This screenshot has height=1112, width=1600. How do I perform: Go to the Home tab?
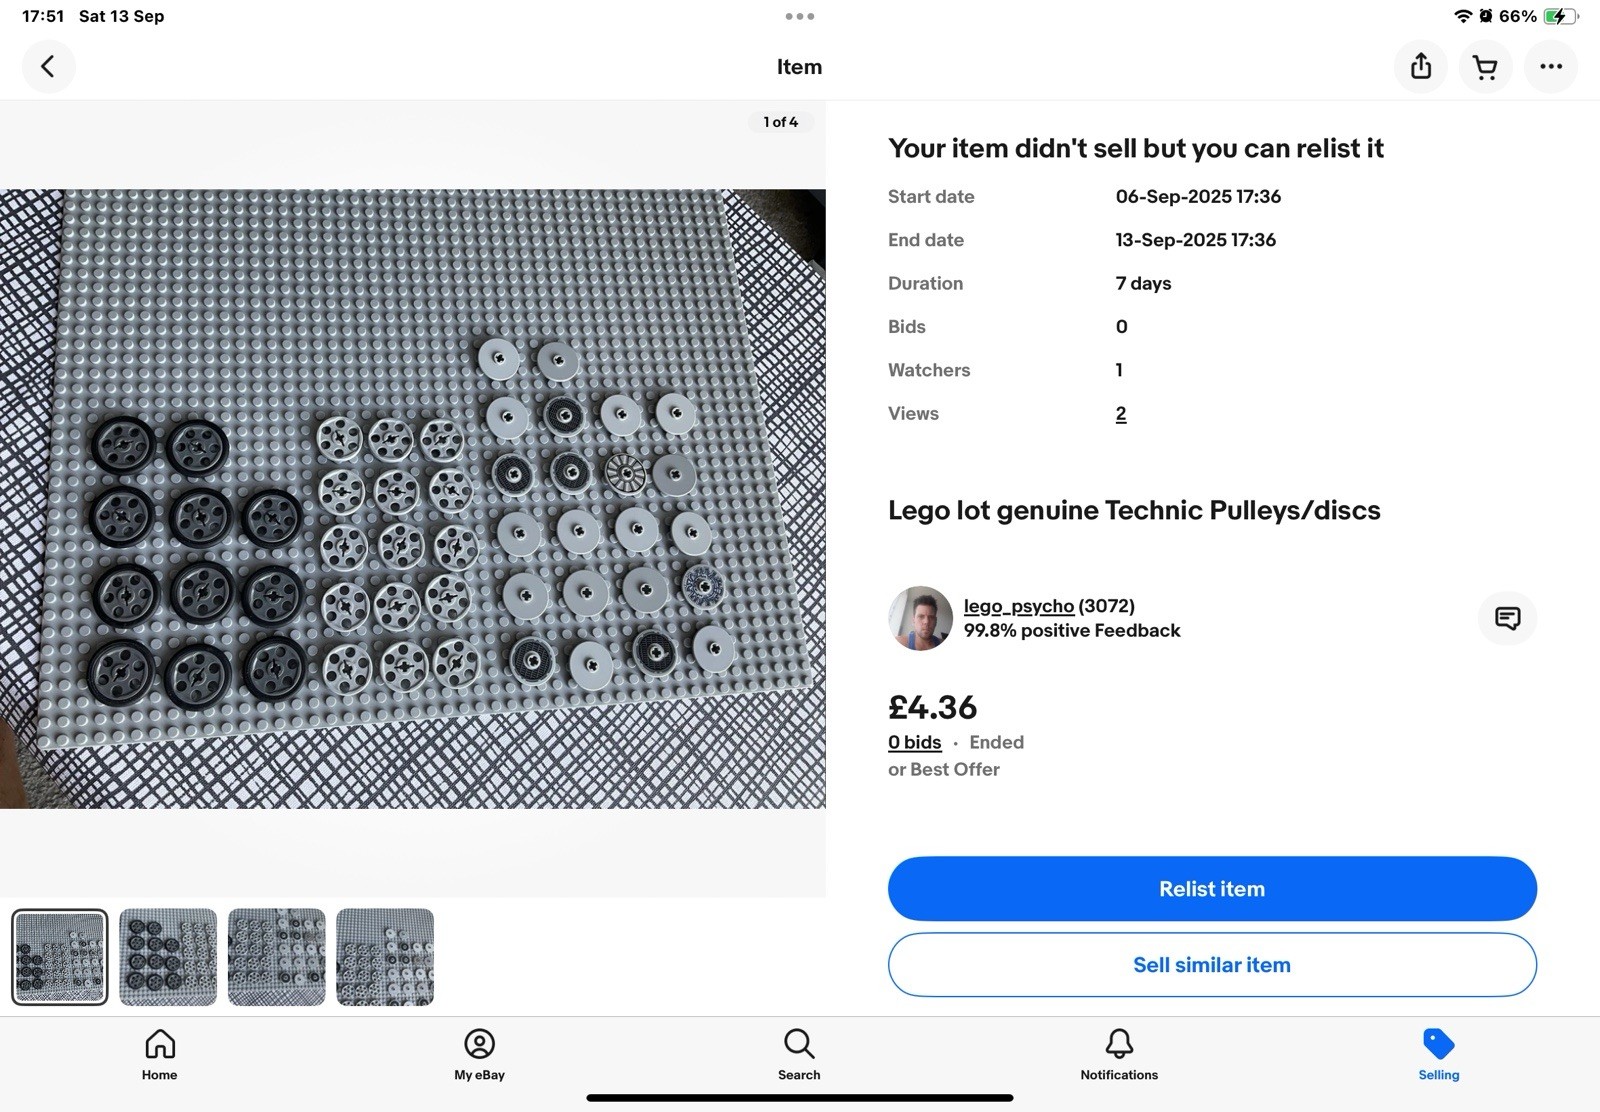point(159,1054)
